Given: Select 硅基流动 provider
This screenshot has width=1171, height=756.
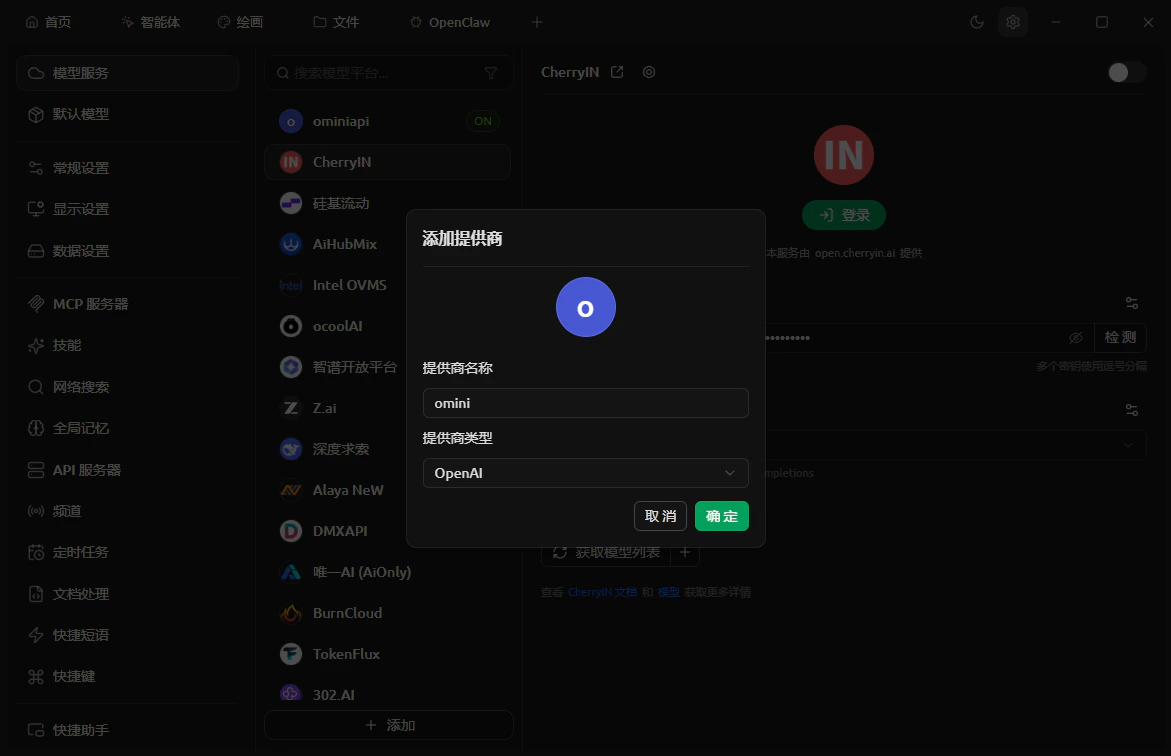Looking at the screenshot, I should click(x=388, y=203).
